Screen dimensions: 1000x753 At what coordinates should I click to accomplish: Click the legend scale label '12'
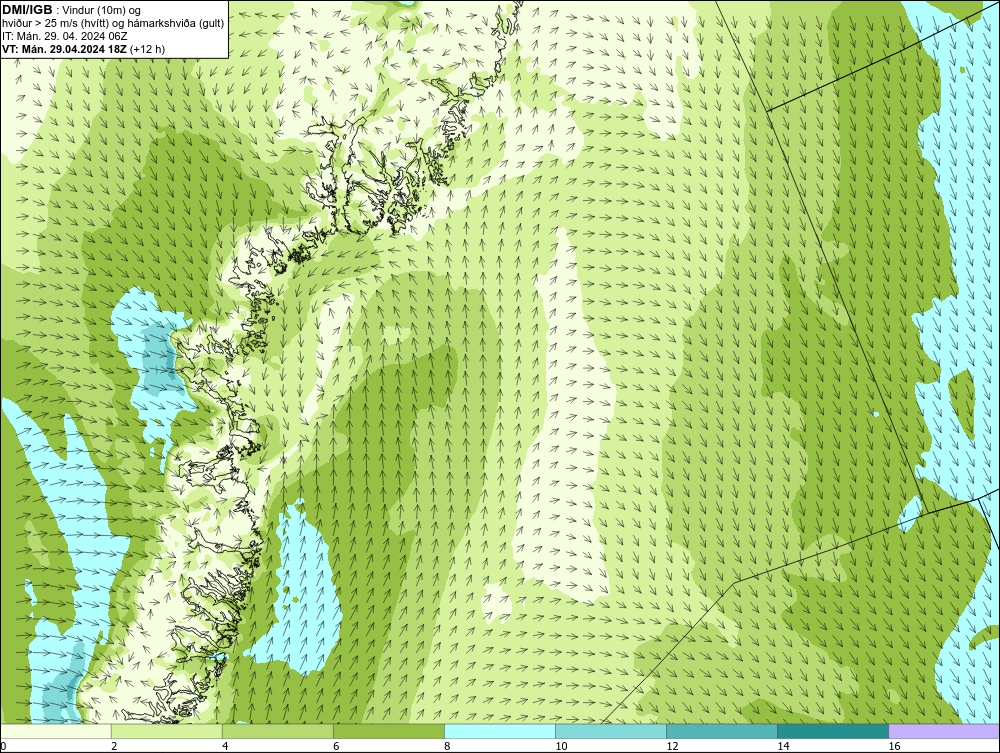click(672, 746)
